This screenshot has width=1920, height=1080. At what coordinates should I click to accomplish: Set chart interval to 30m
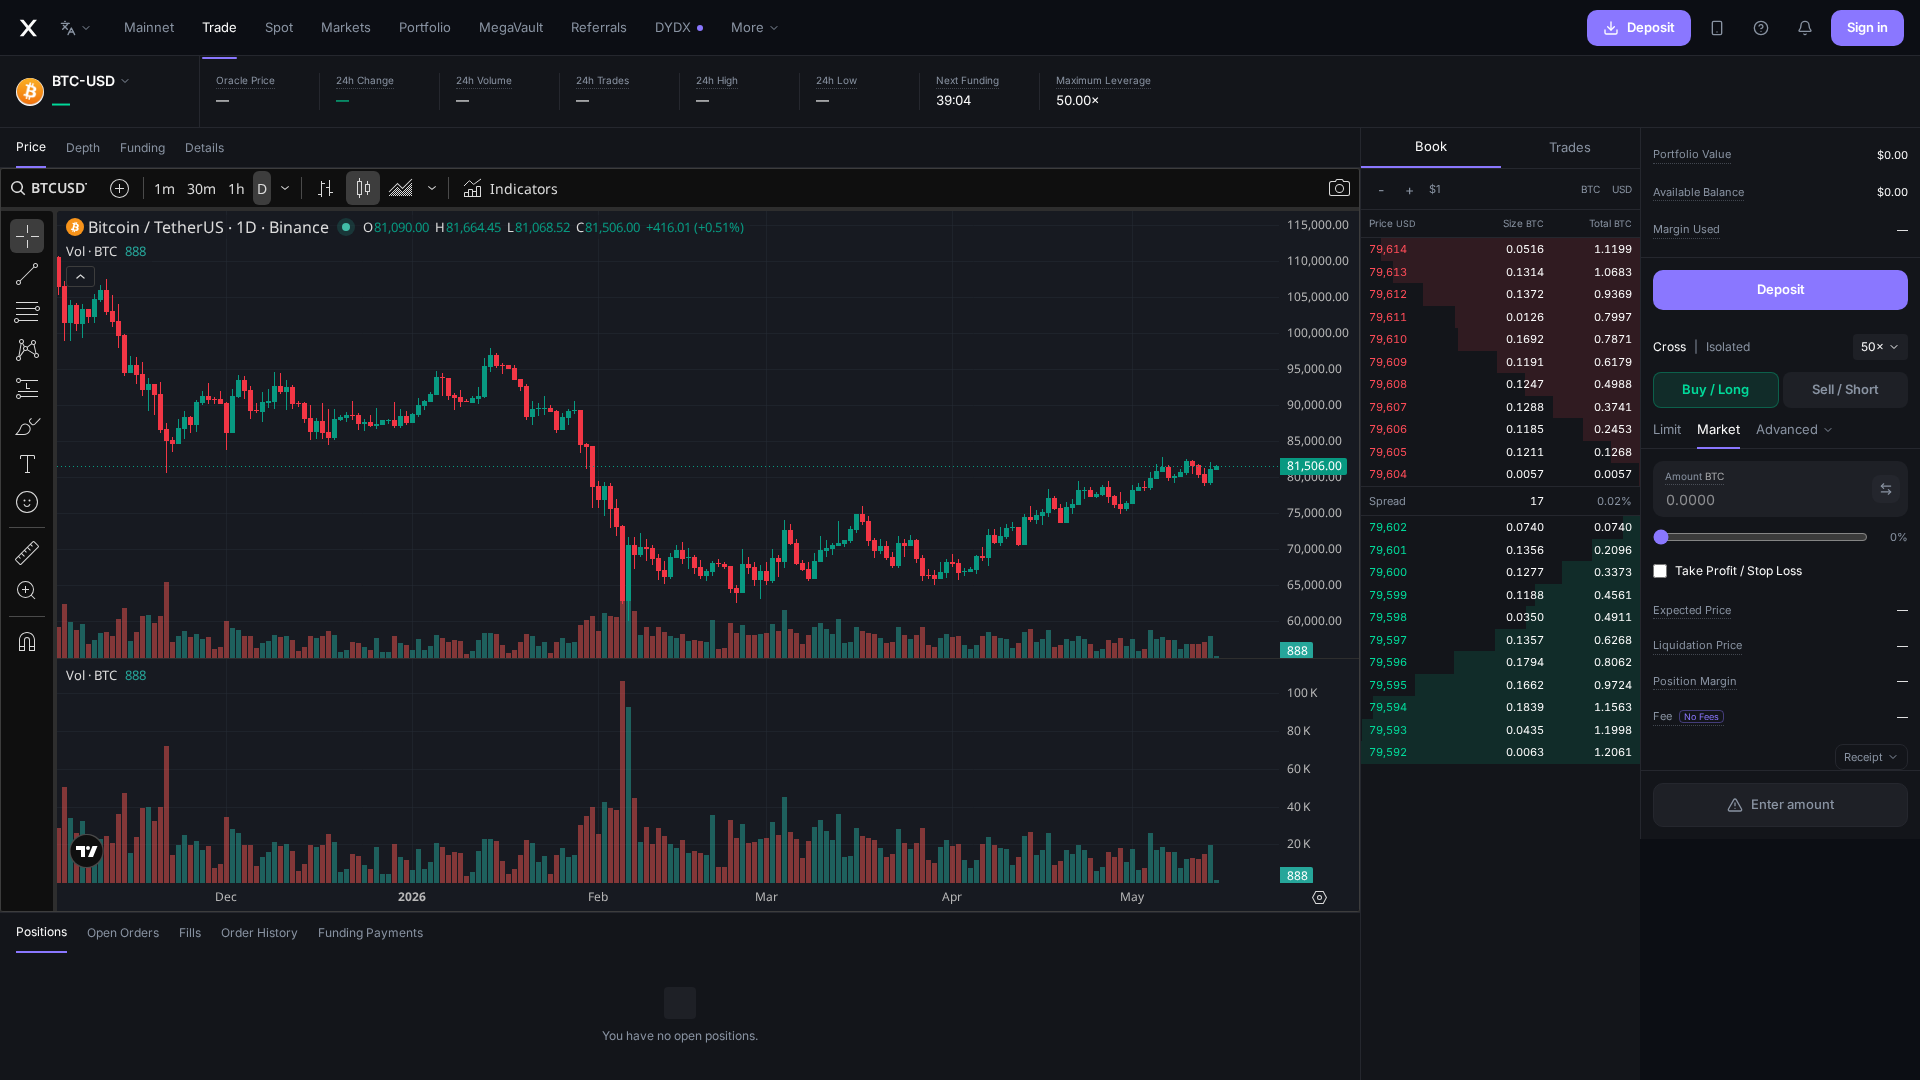pyautogui.click(x=201, y=188)
